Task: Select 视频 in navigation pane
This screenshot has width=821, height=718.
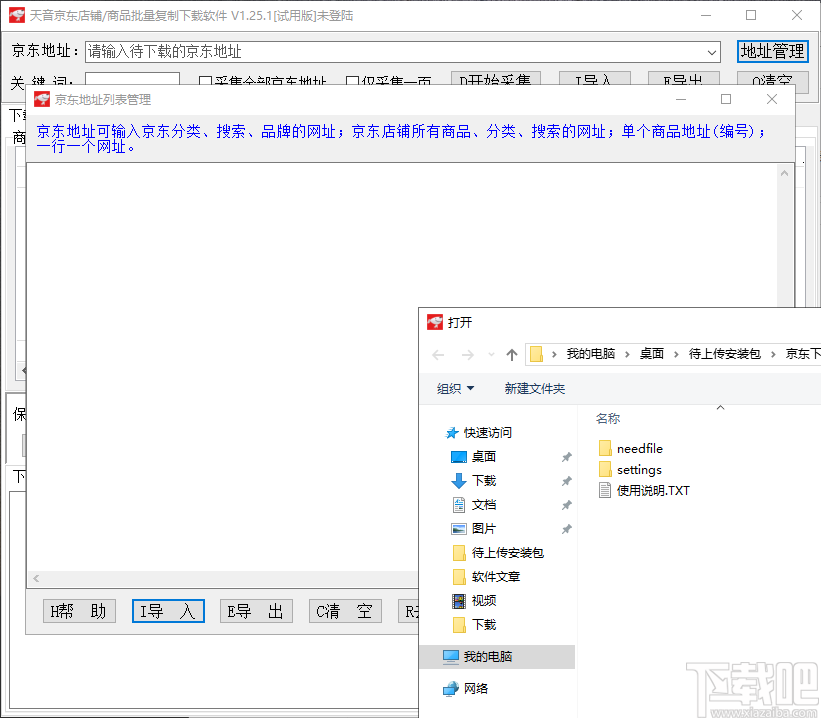Action: tap(473, 601)
